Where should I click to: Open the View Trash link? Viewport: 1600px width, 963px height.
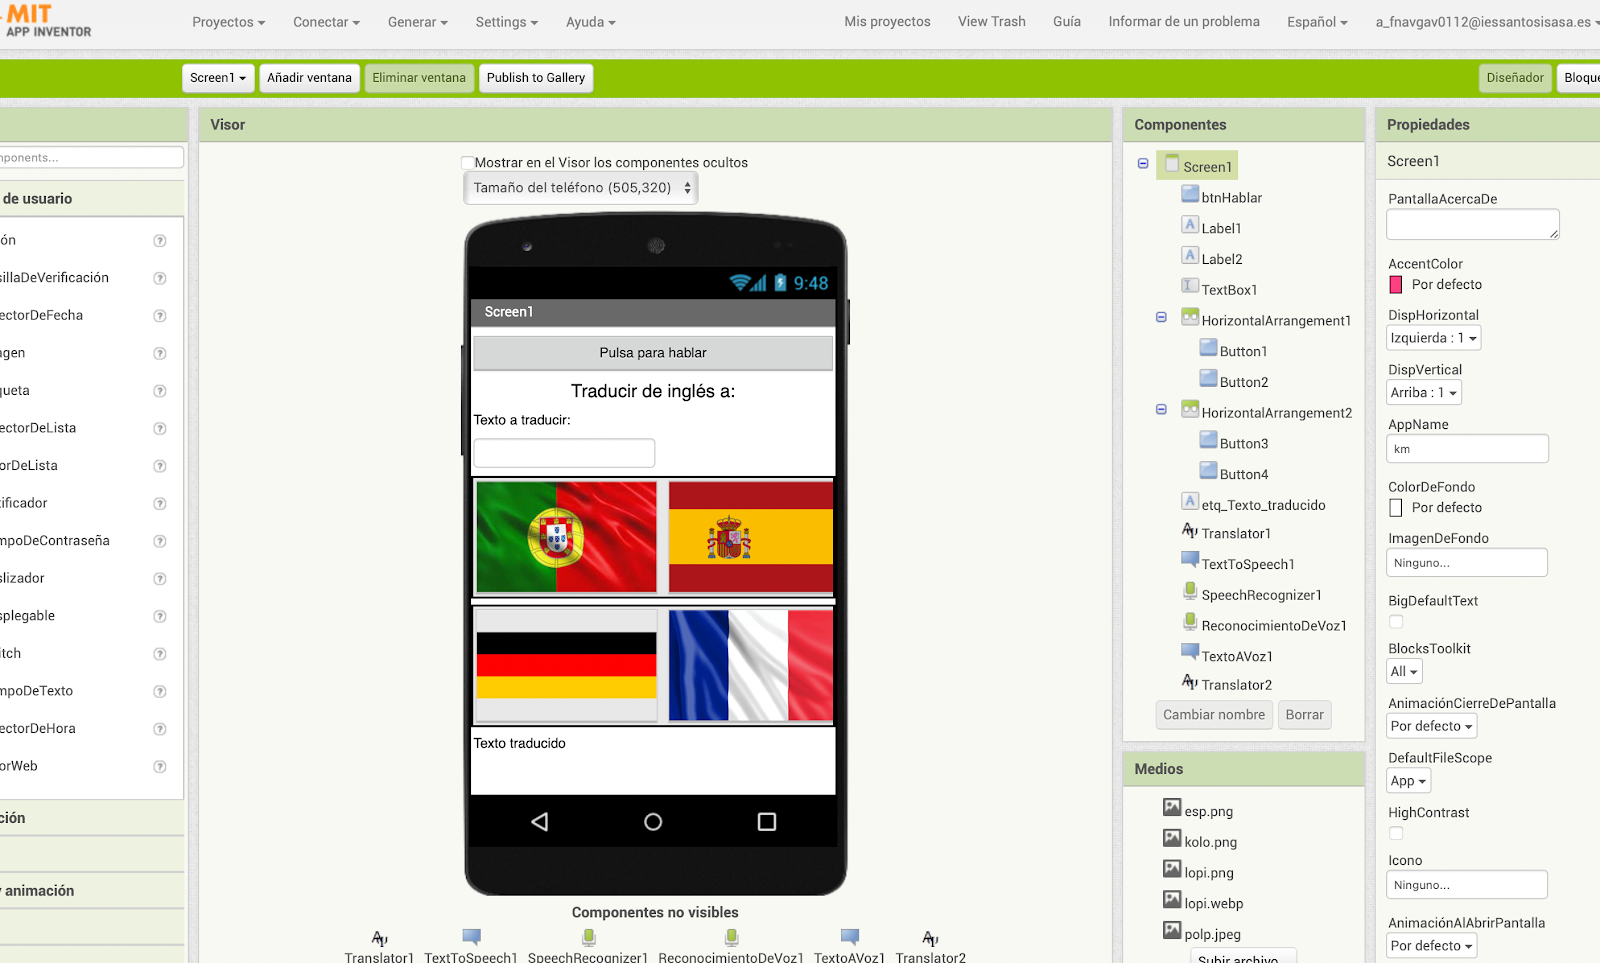(992, 22)
